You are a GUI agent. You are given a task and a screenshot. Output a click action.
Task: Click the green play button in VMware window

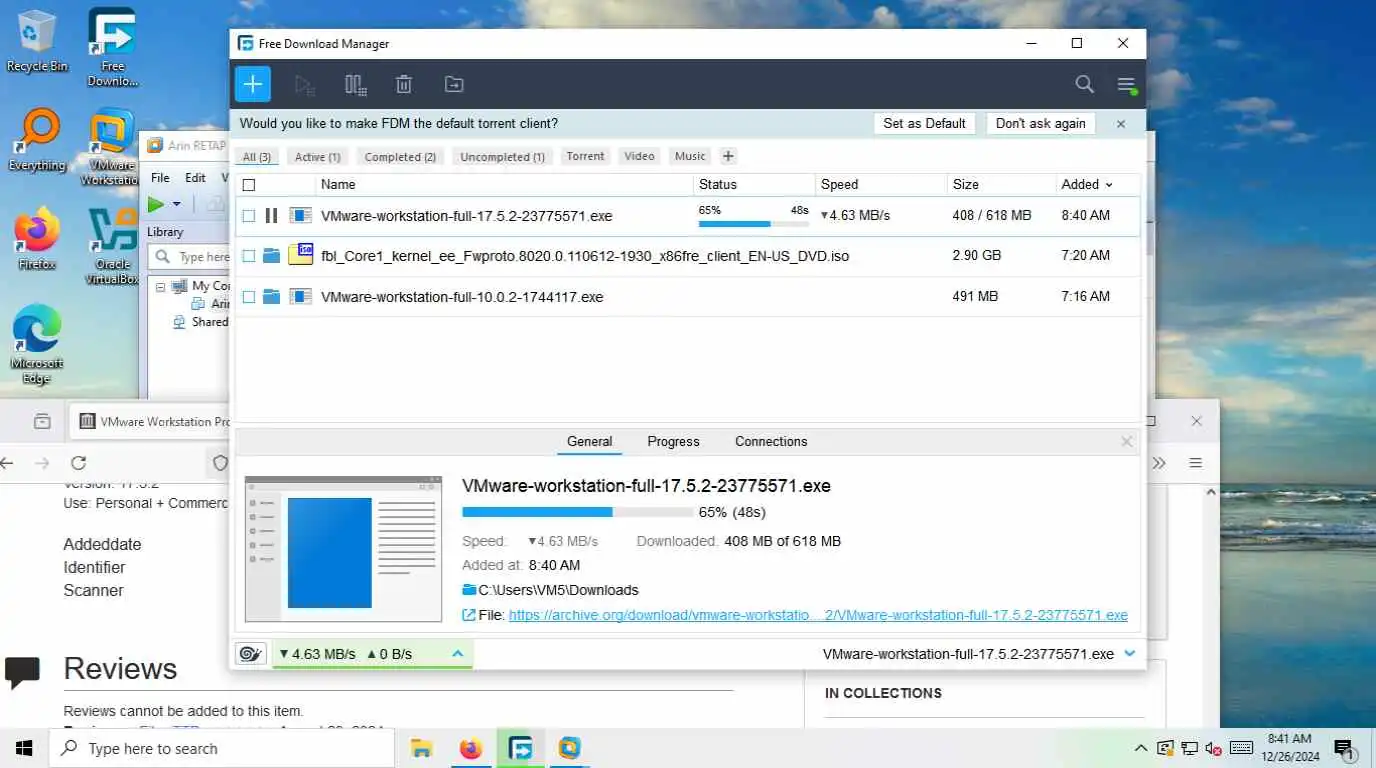point(156,204)
